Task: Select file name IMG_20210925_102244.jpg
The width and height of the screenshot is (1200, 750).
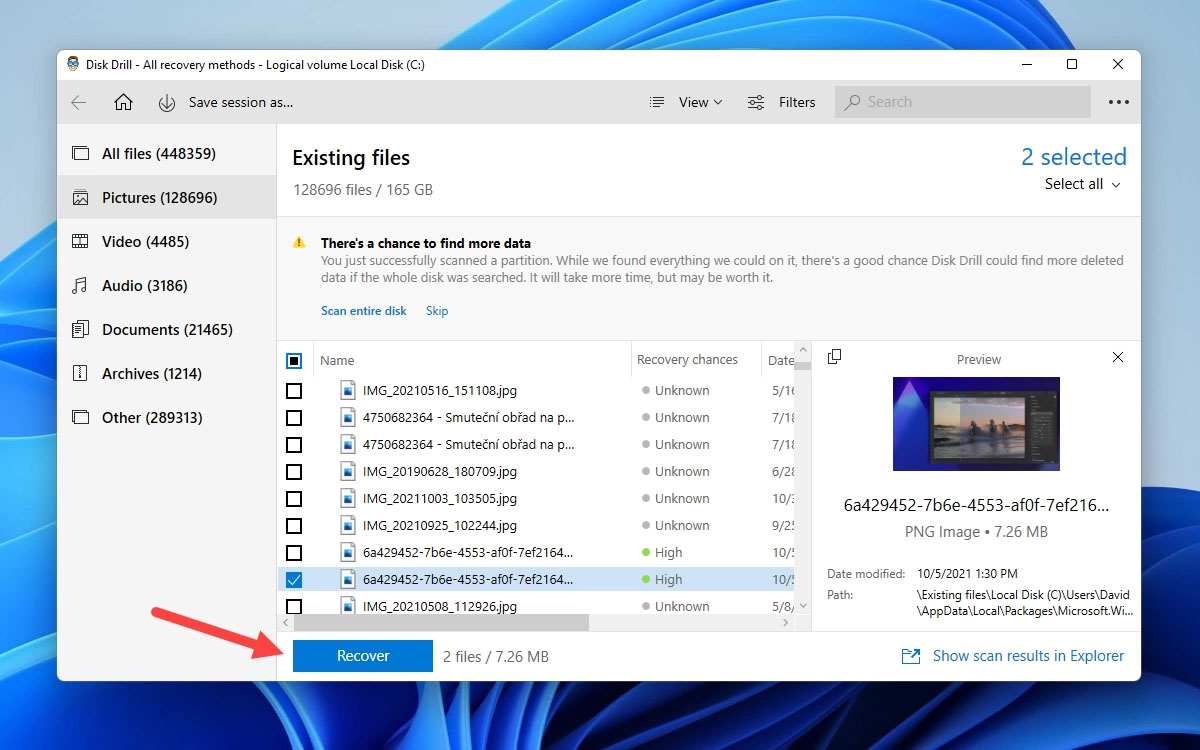Action: [440, 526]
